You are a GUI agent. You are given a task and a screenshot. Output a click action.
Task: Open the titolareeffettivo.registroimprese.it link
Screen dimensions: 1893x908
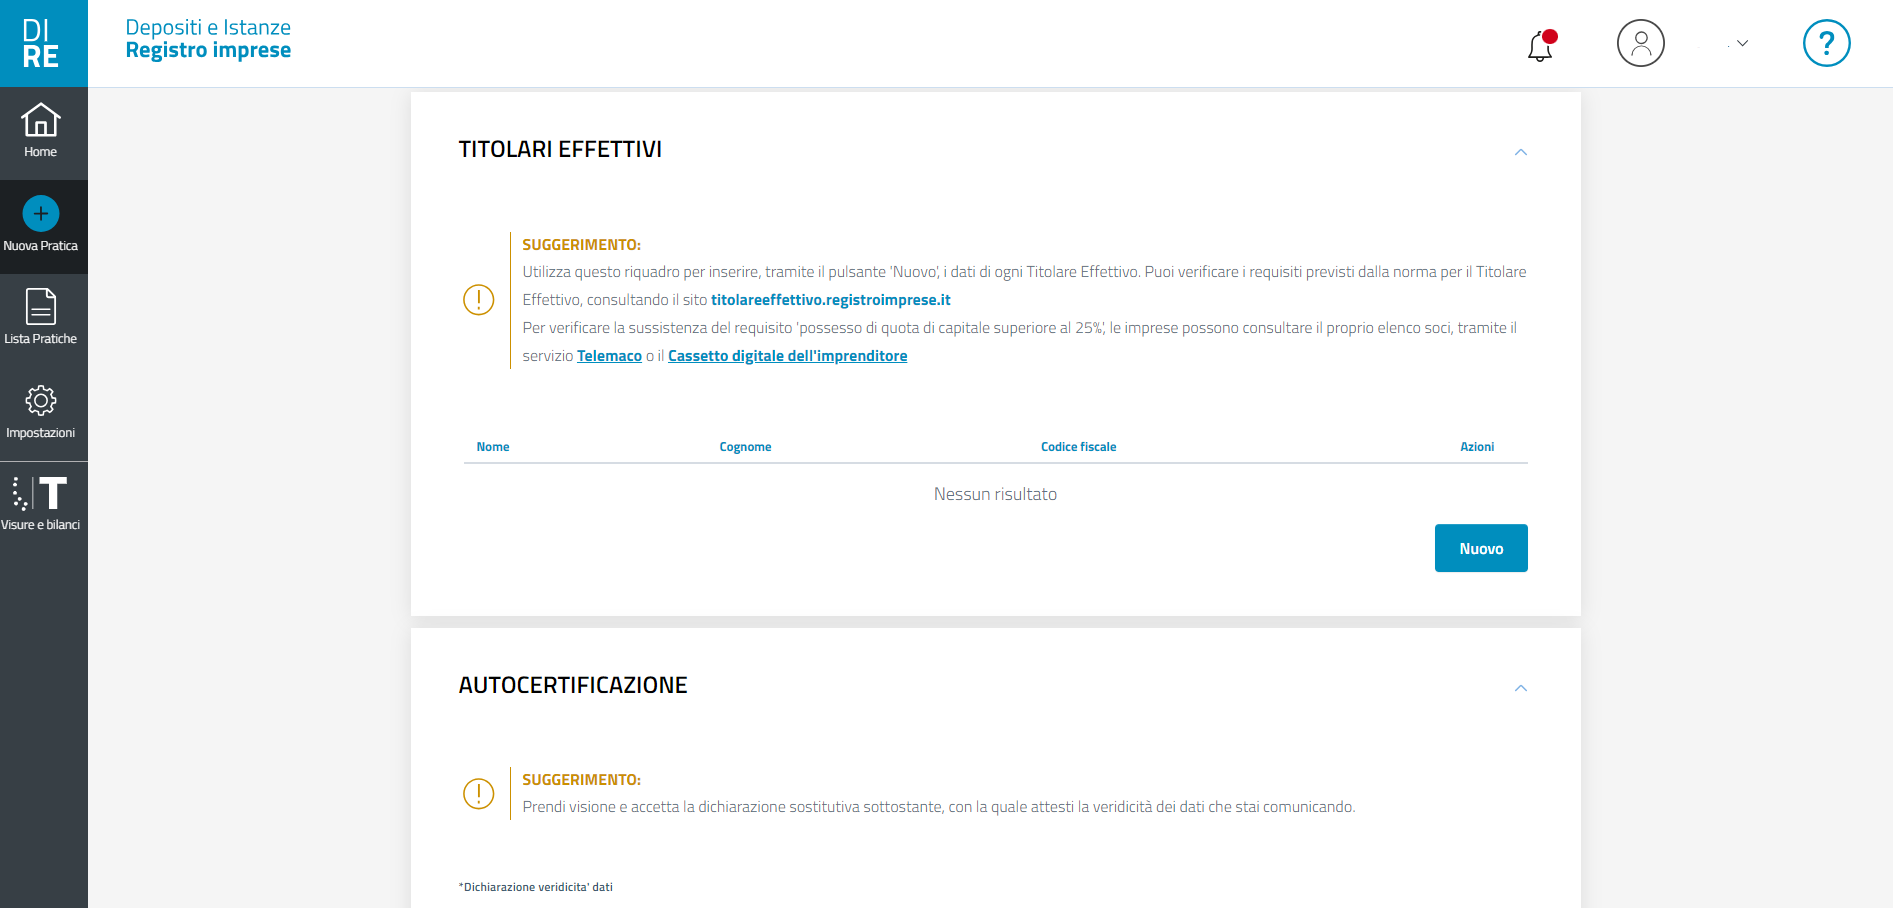(830, 300)
